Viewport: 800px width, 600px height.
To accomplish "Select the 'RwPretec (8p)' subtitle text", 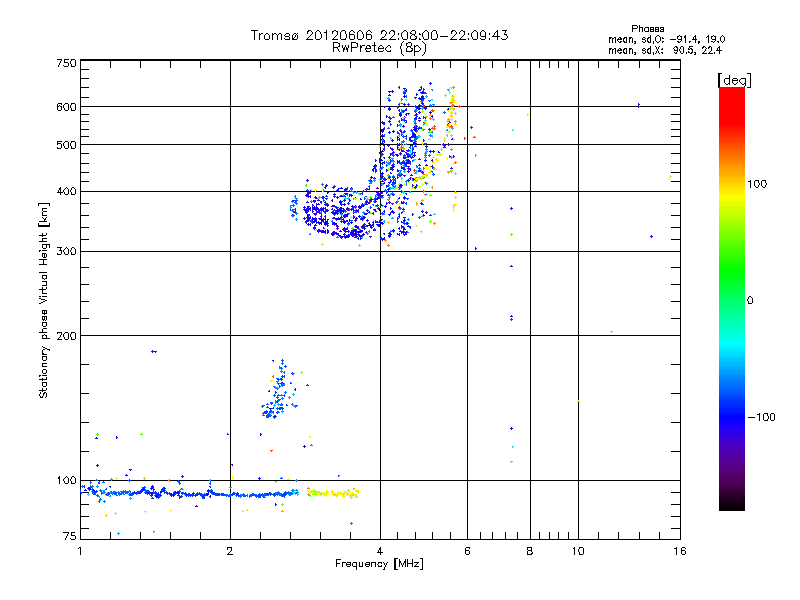I will click(380, 48).
